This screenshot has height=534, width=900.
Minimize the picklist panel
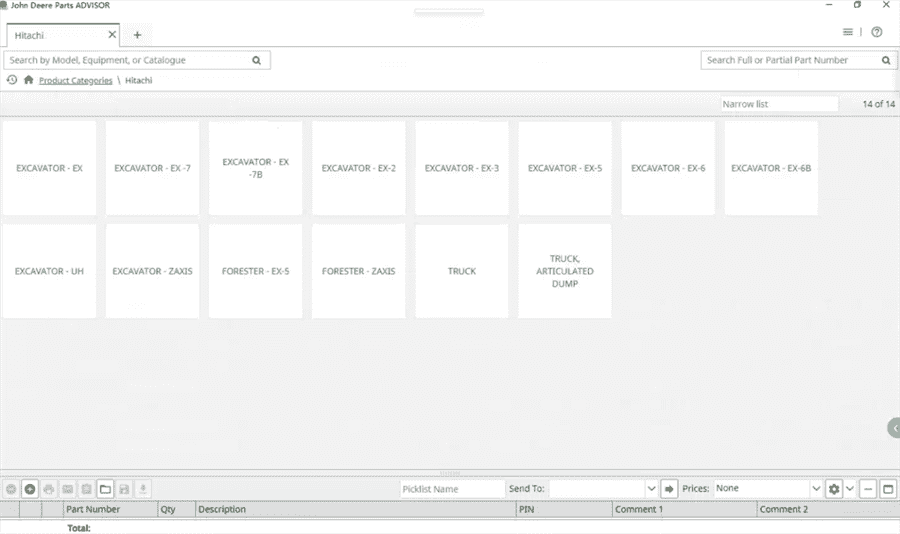(868, 489)
